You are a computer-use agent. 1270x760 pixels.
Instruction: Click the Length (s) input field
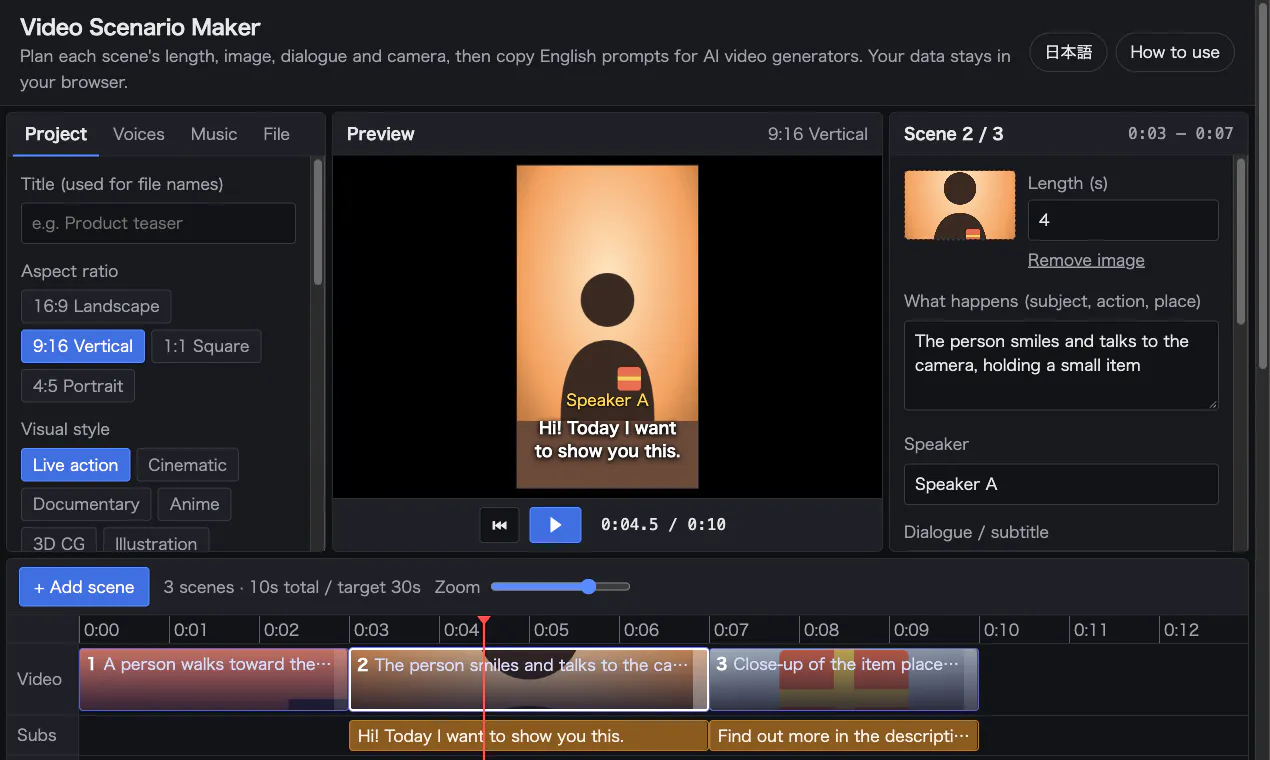coord(1123,220)
